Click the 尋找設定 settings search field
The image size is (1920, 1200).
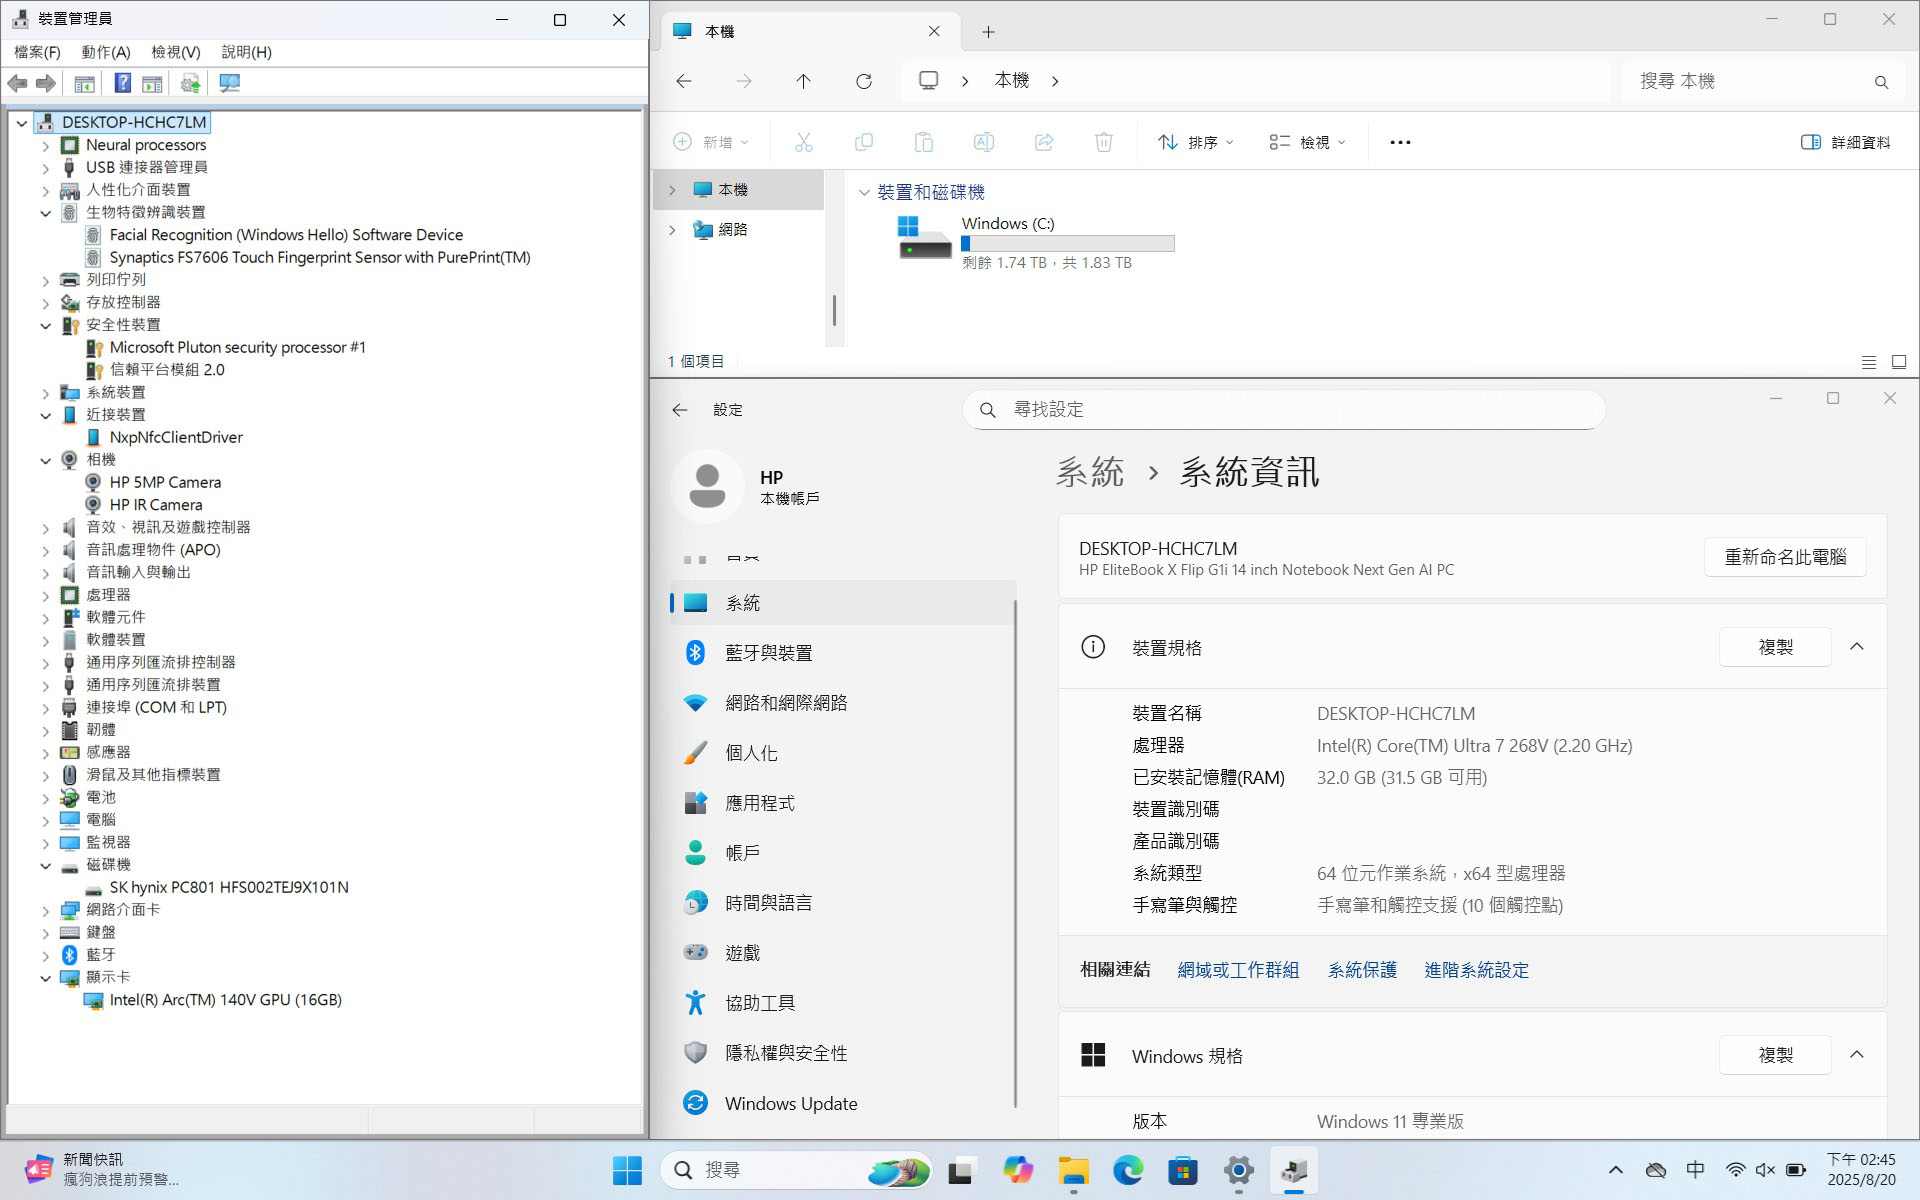click(1284, 410)
